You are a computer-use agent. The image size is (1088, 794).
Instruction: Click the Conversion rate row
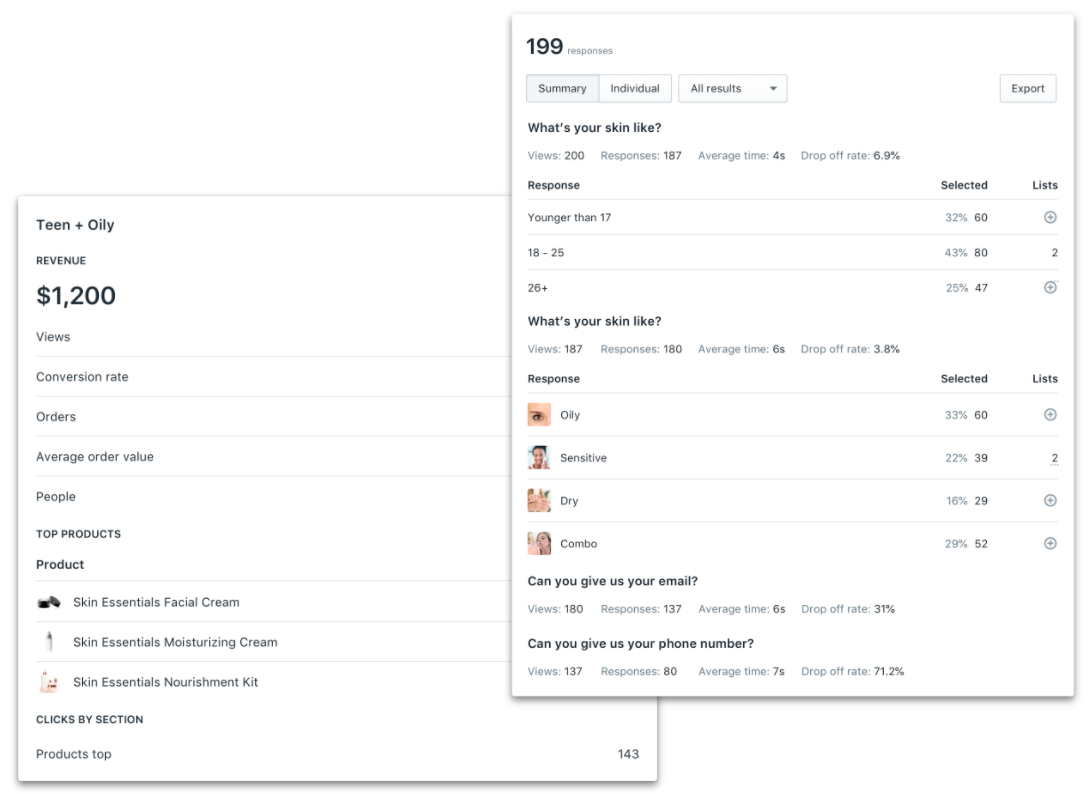pos(273,377)
